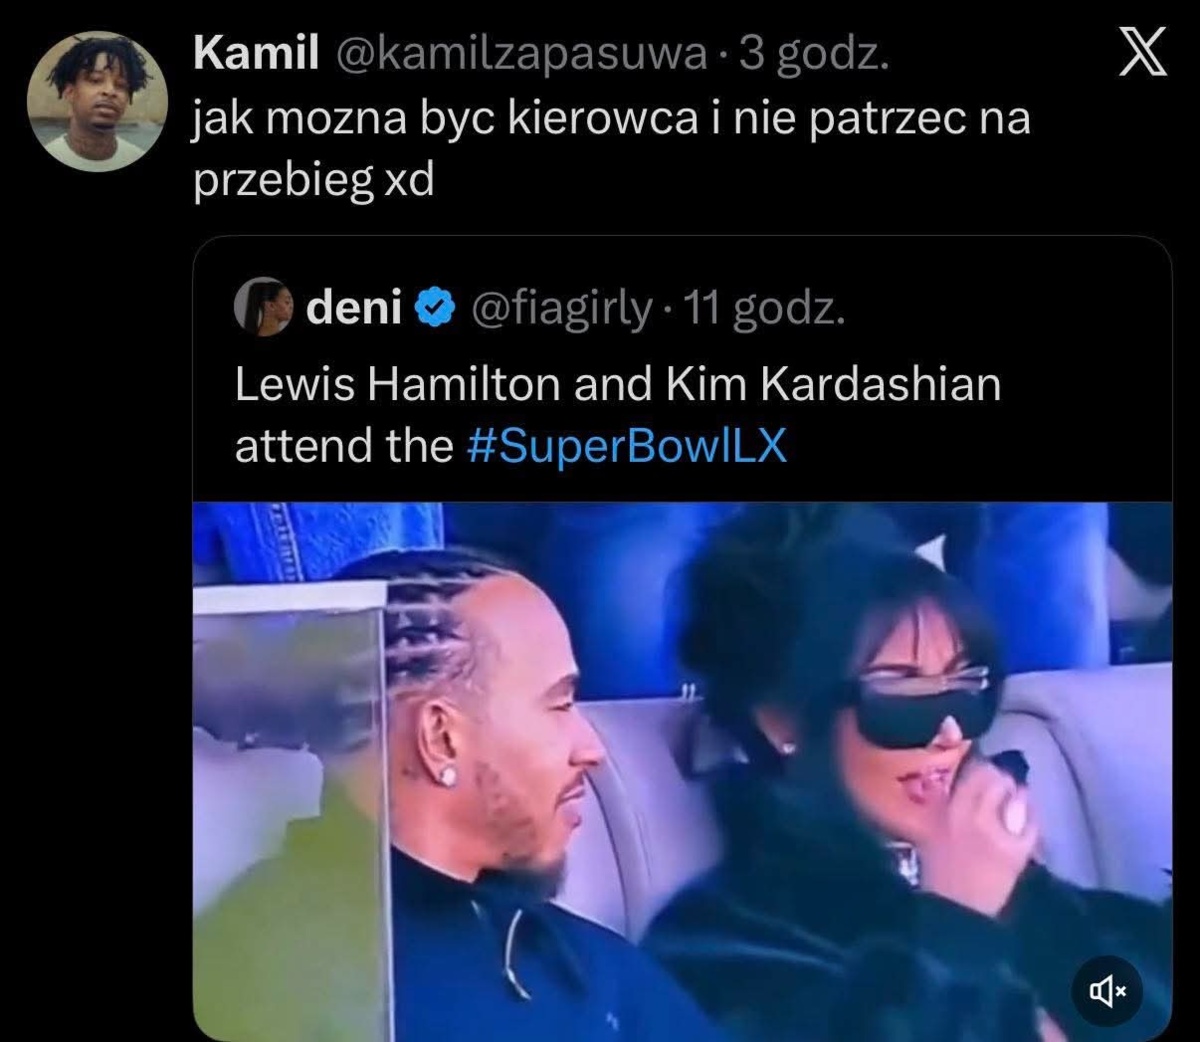Click the words Lewis Hamilton in caption

[397, 385]
